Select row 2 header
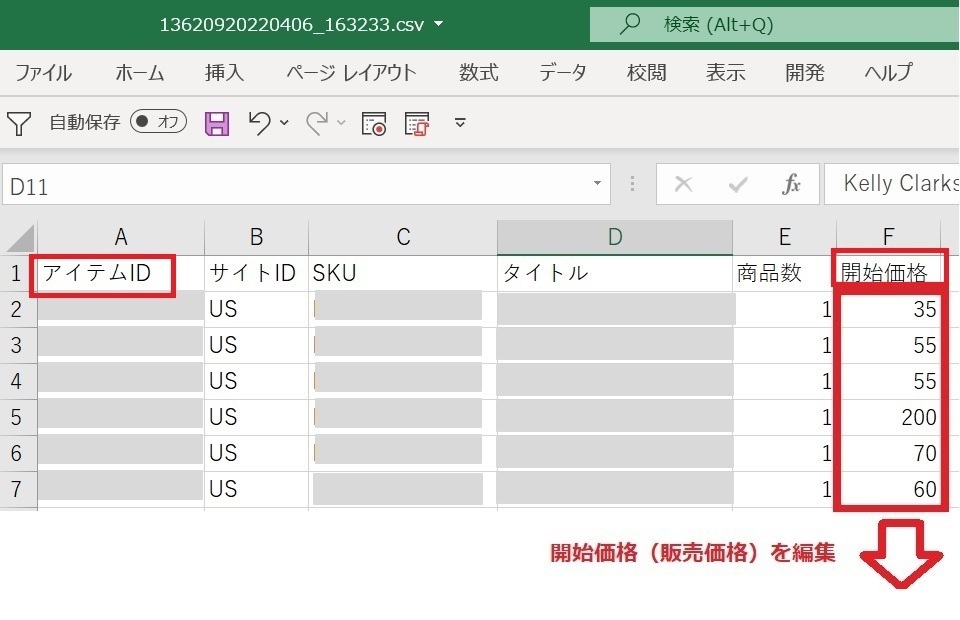Image resolution: width=960 pixels, height=620 pixels. (x=18, y=309)
